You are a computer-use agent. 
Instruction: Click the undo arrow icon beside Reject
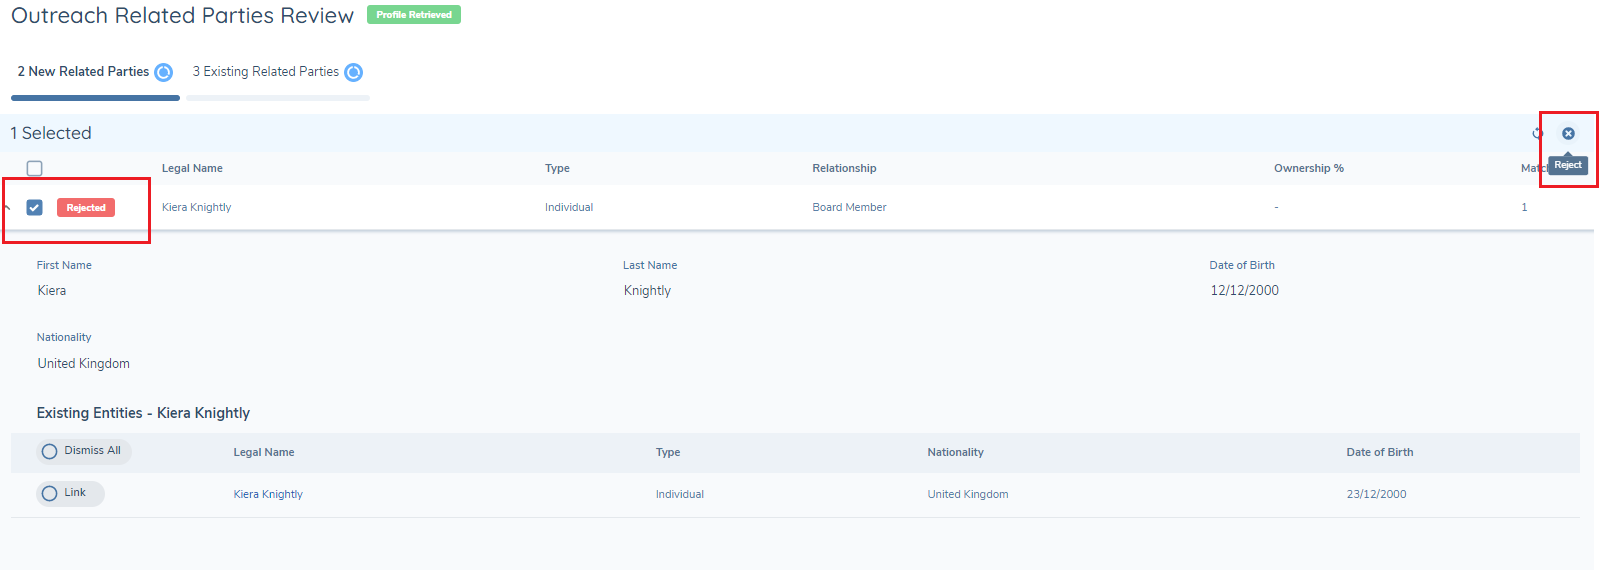click(x=1538, y=133)
